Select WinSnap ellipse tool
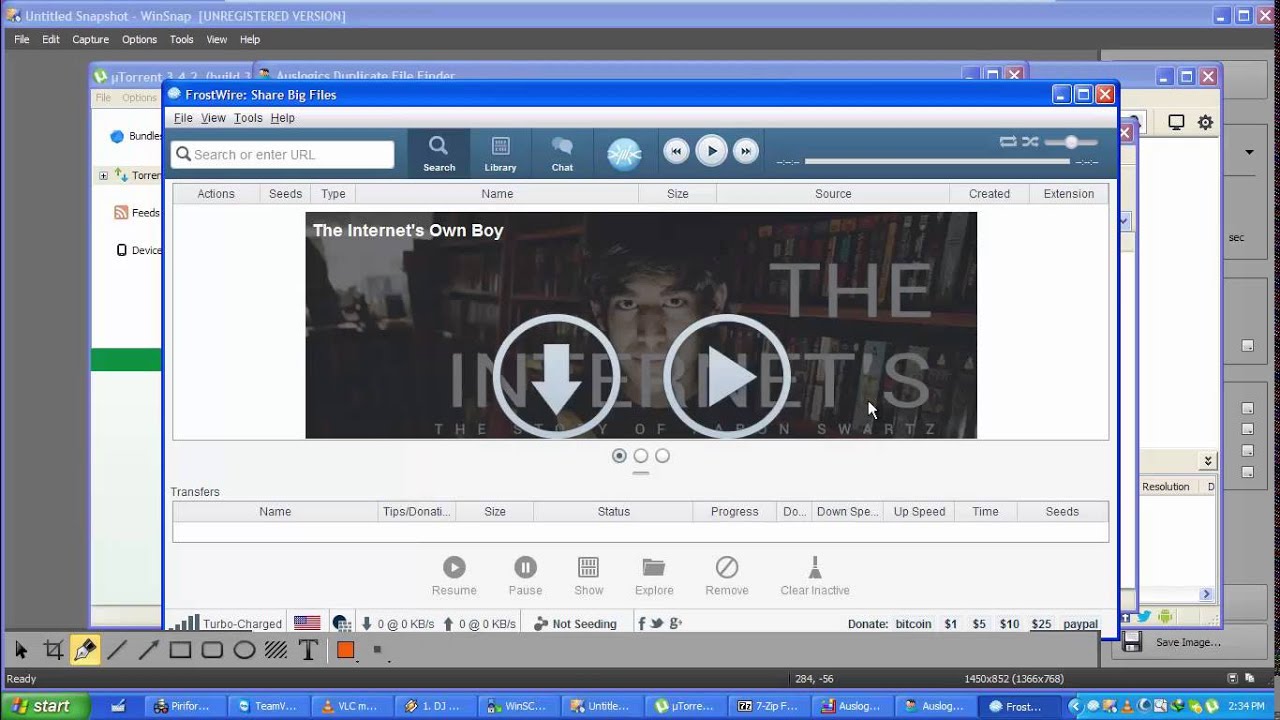This screenshot has height=720, width=1280. tap(244, 650)
